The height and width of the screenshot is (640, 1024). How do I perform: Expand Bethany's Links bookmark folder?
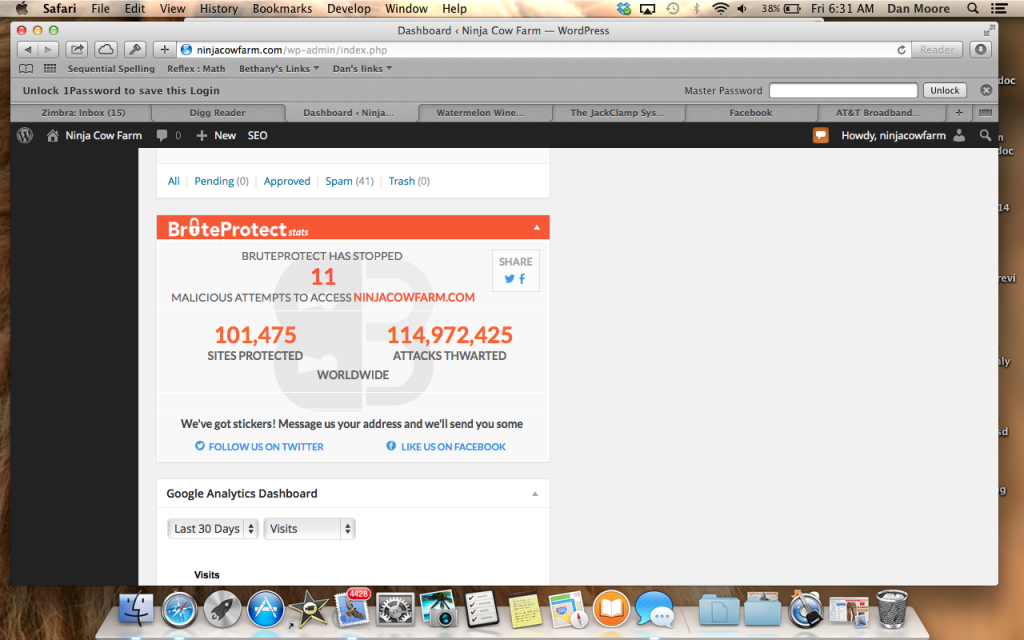[x=279, y=69]
